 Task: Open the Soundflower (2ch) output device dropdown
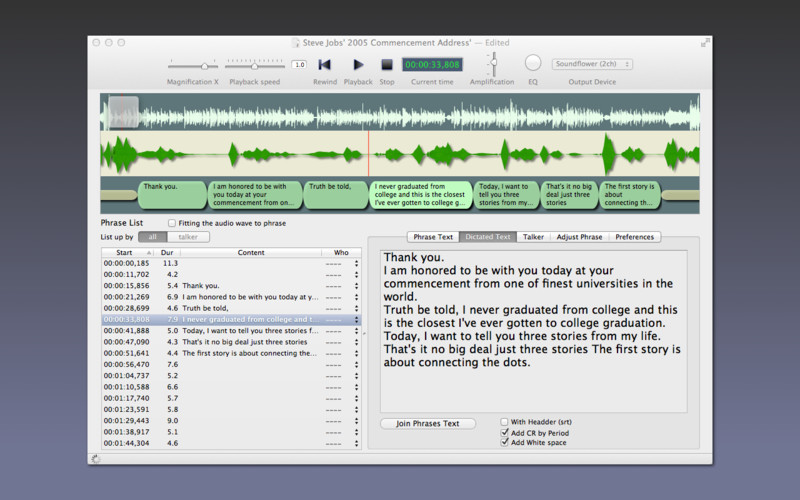[592, 64]
